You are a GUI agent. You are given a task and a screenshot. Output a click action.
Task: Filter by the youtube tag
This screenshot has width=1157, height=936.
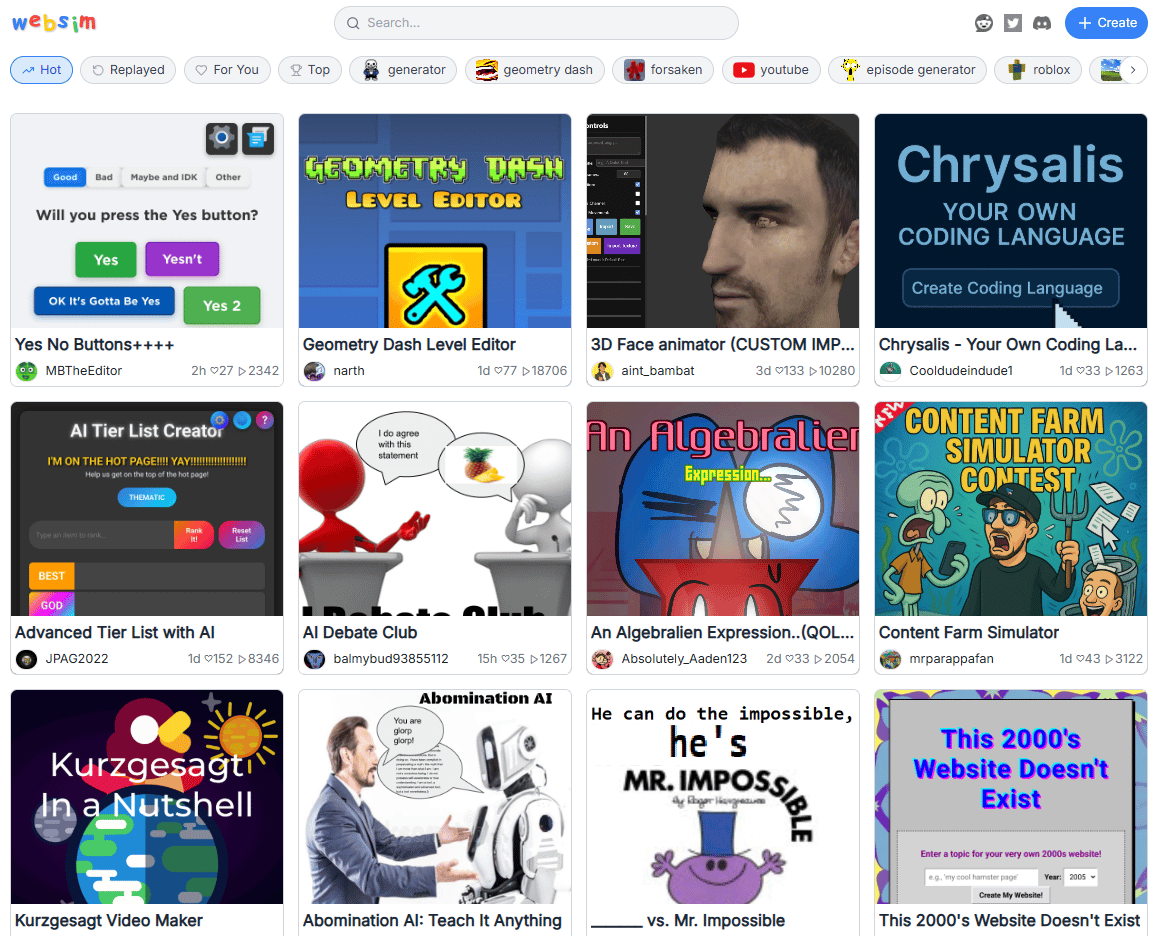(770, 70)
